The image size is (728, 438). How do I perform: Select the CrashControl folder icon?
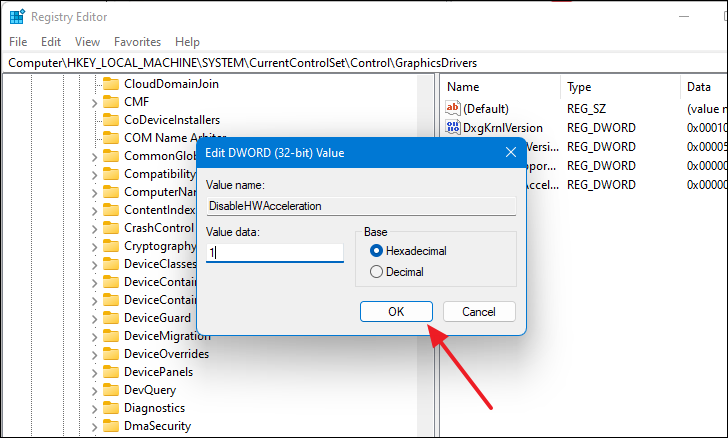110,228
